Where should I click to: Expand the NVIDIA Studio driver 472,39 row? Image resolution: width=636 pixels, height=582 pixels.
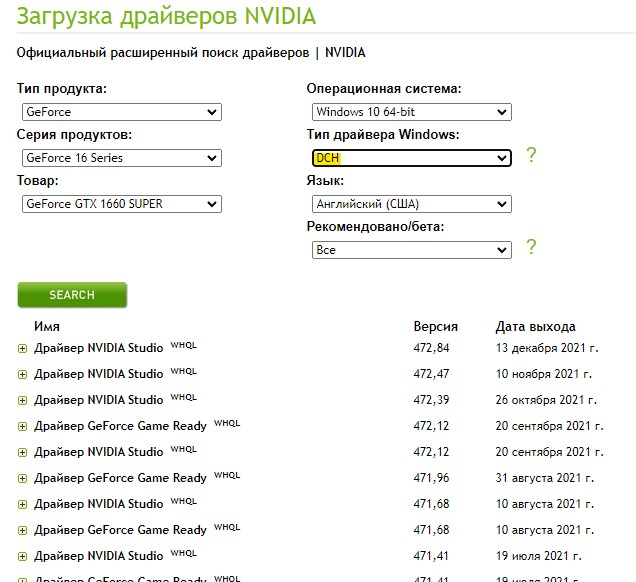coord(22,400)
